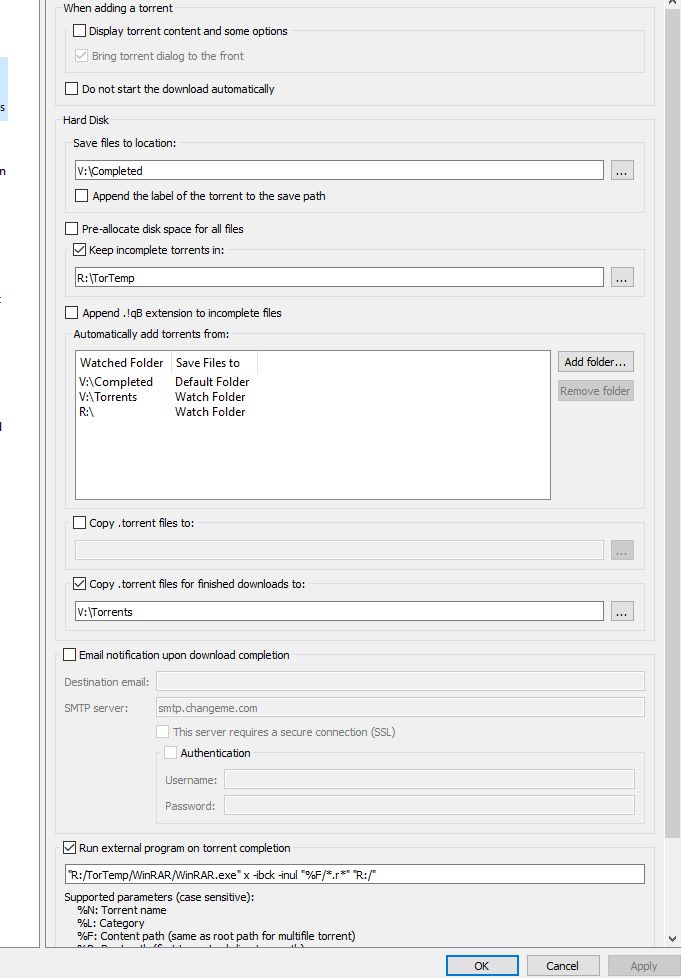Browse for the V:\Completed save location
Screen dimensions: 681x978
(622, 170)
